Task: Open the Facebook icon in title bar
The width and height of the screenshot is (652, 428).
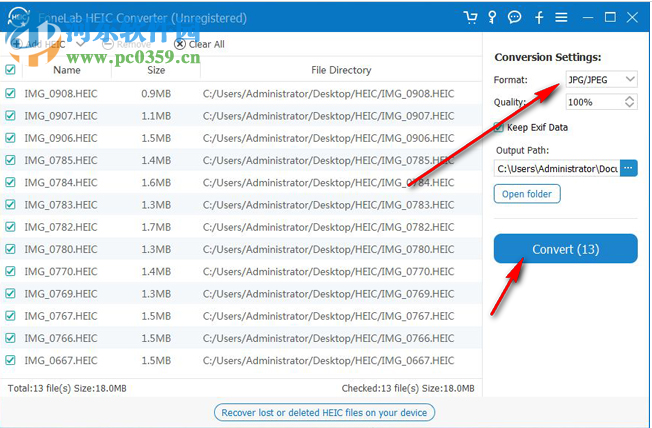Action: point(539,17)
